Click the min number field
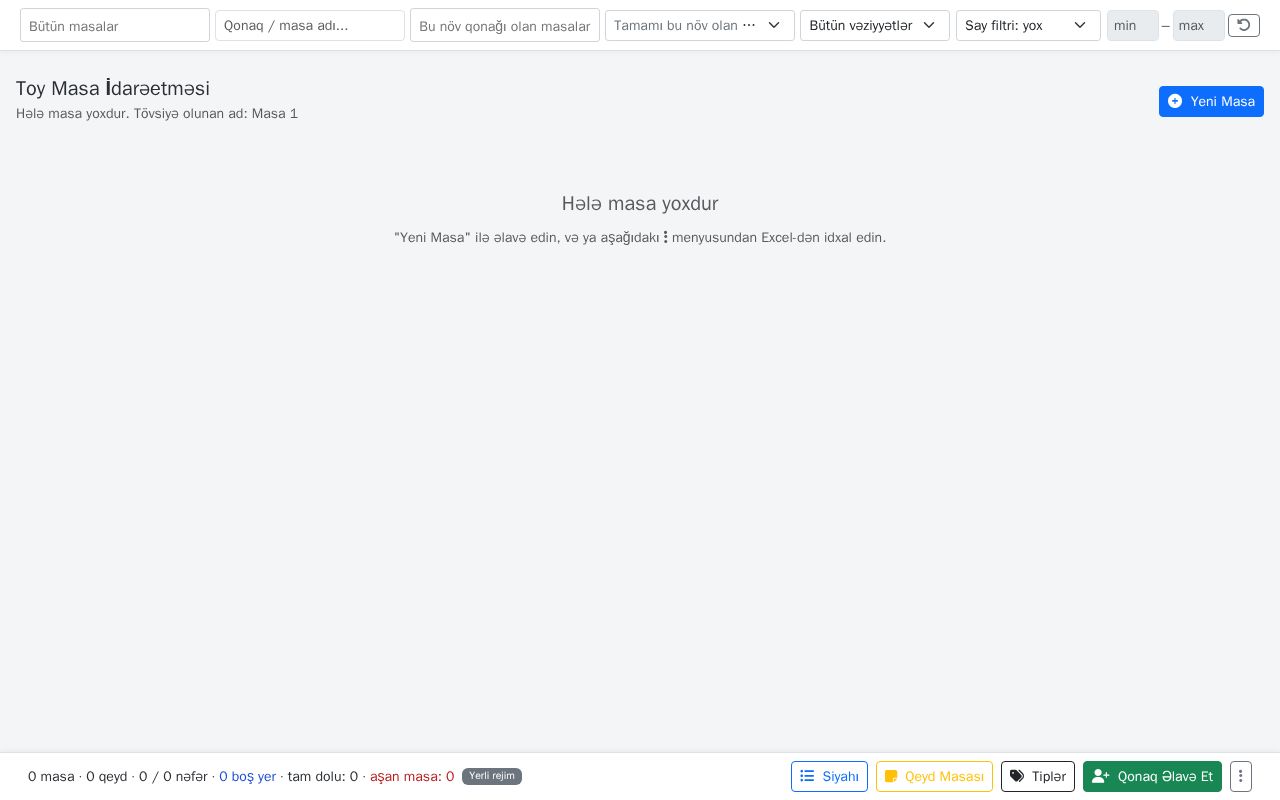1280x800 pixels. point(1133,26)
